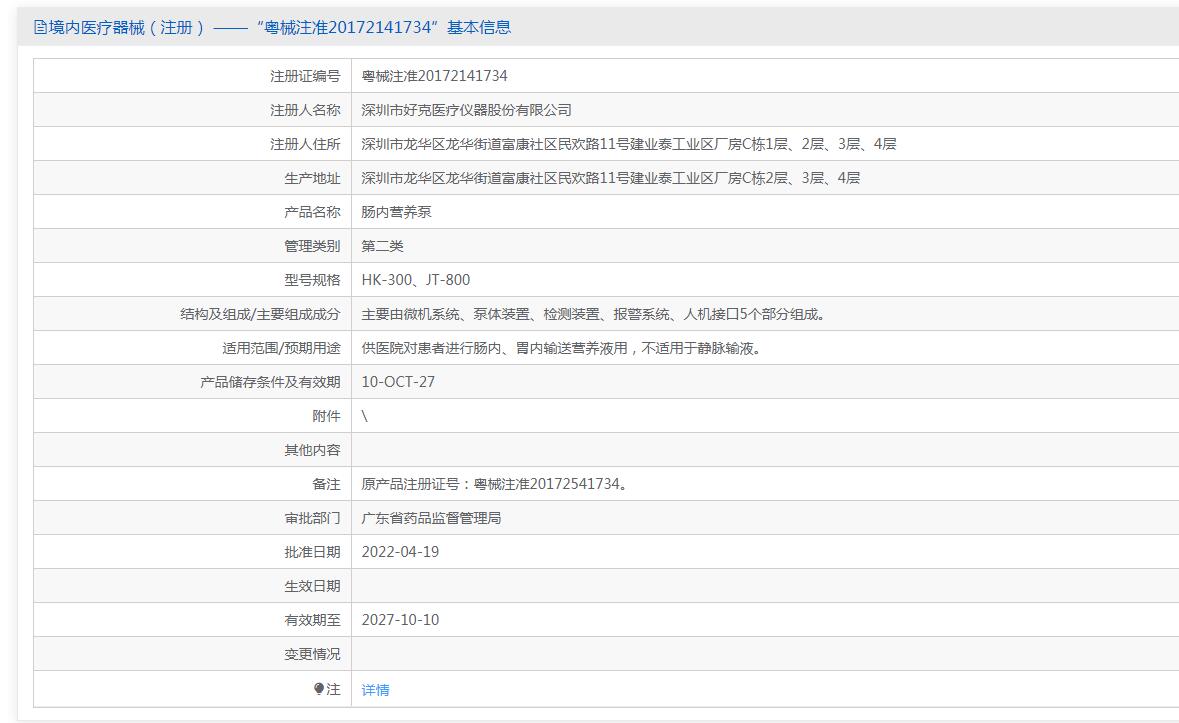
Task: Select structure description starting 主要由微机系统
Action: click(x=593, y=314)
